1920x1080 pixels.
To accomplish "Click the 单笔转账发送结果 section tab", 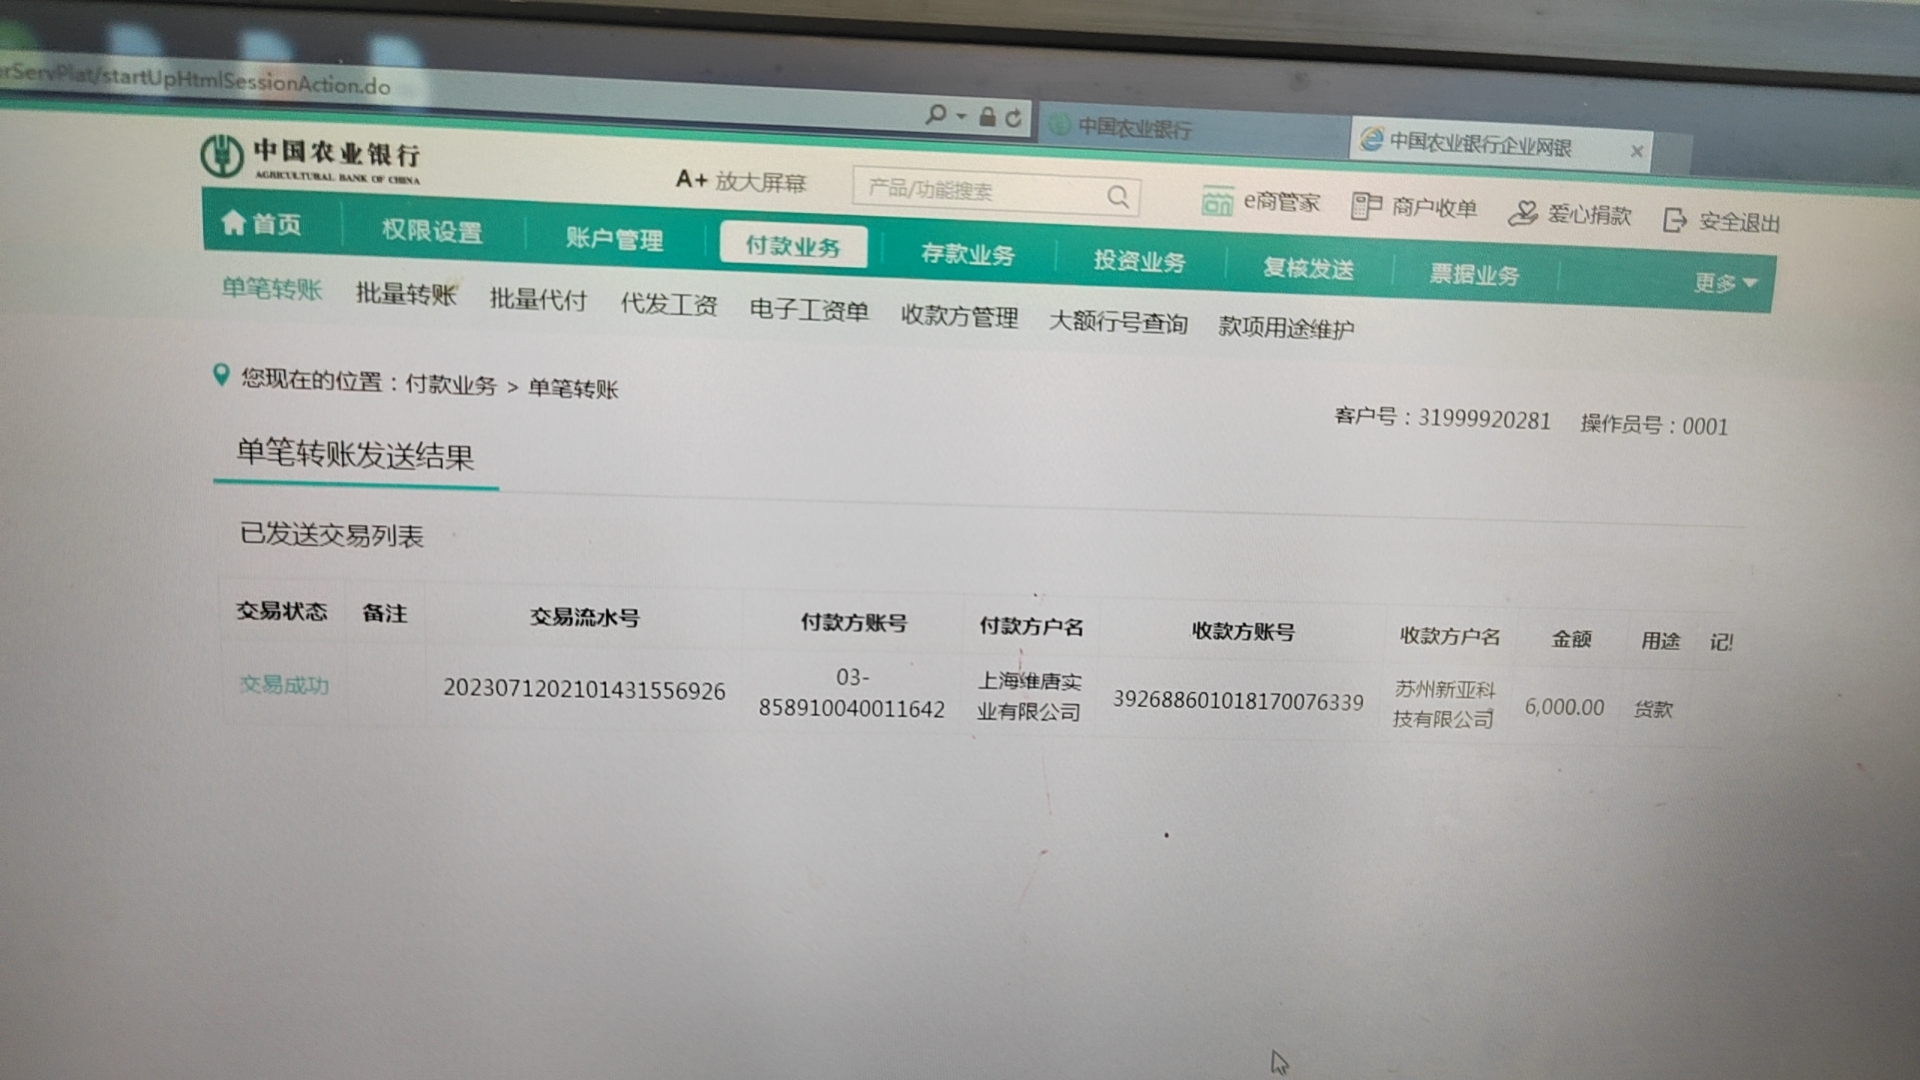I will (355, 455).
